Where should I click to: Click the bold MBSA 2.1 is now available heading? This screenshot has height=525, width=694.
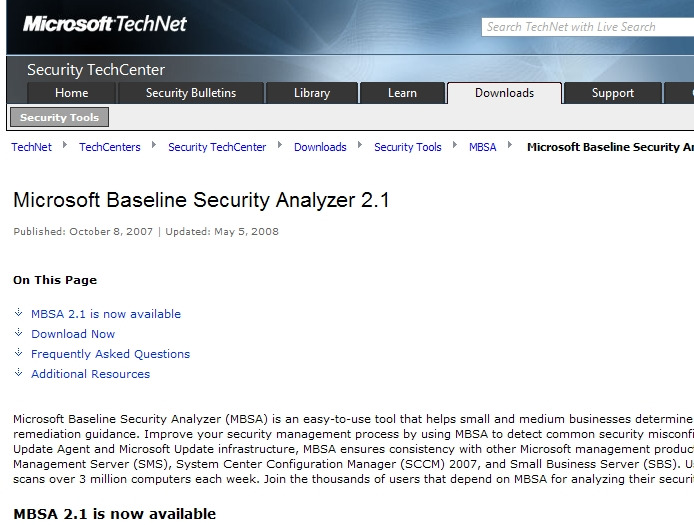(x=115, y=514)
